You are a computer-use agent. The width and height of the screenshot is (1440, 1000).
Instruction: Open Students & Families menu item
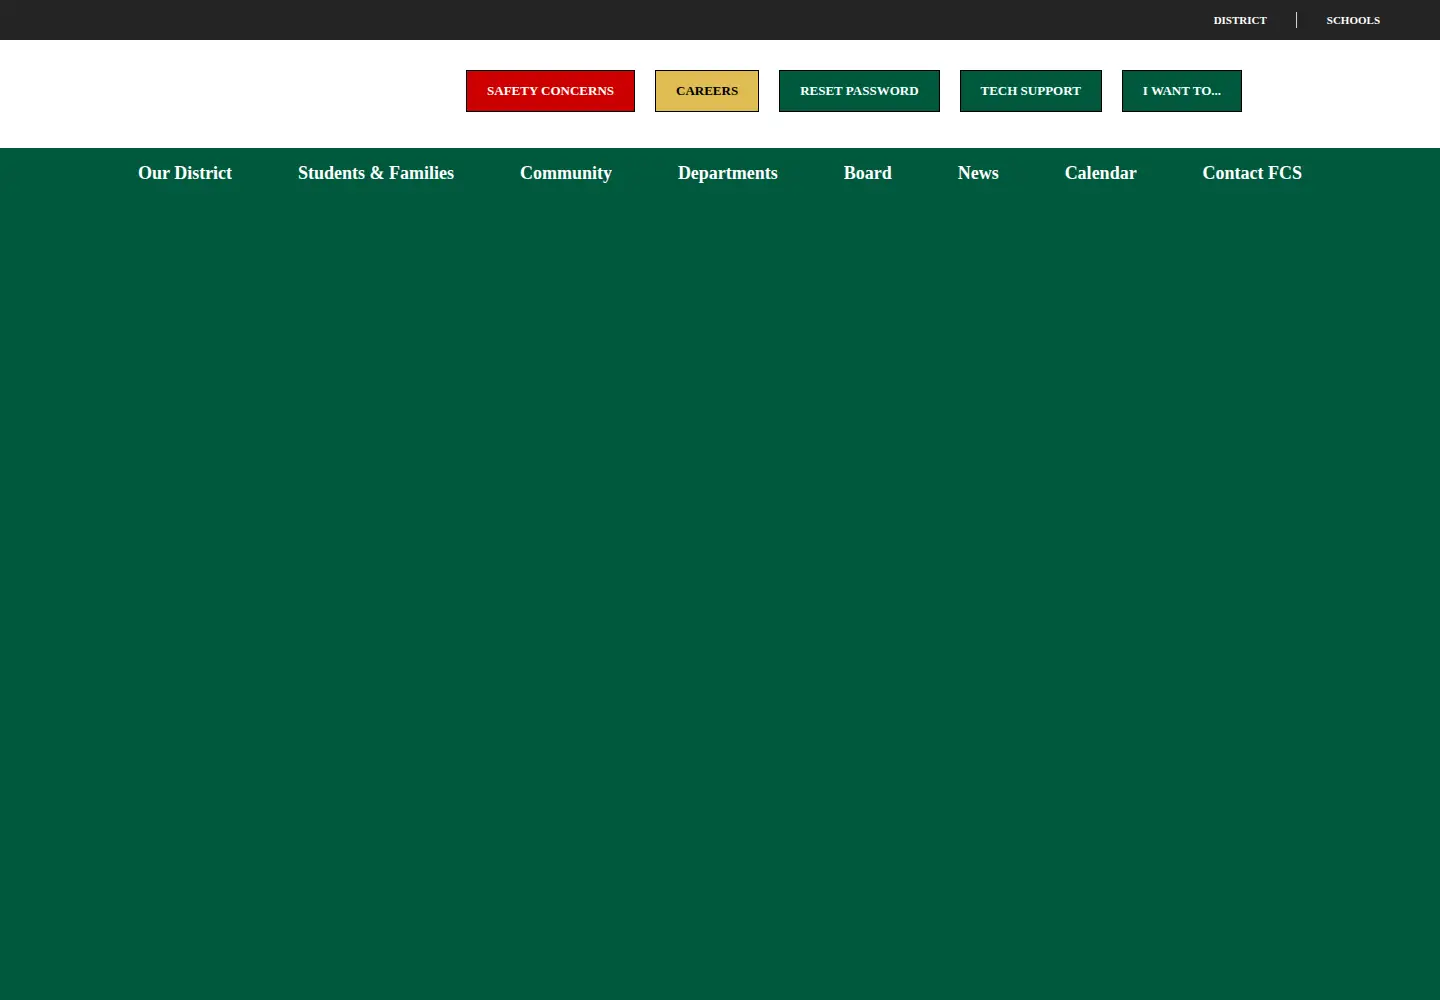pyautogui.click(x=376, y=173)
